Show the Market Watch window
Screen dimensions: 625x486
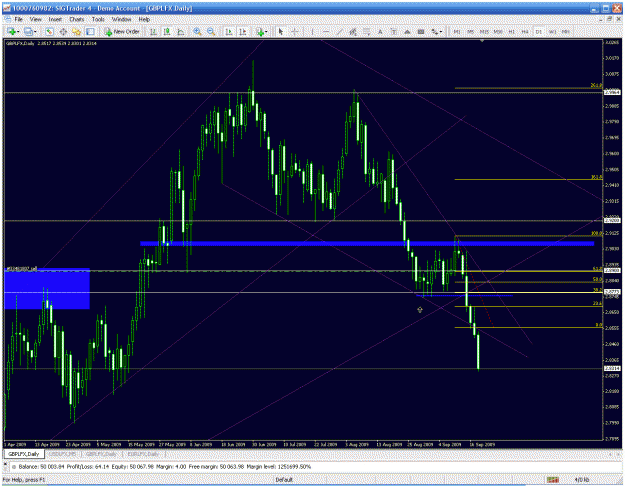point(49,31)
